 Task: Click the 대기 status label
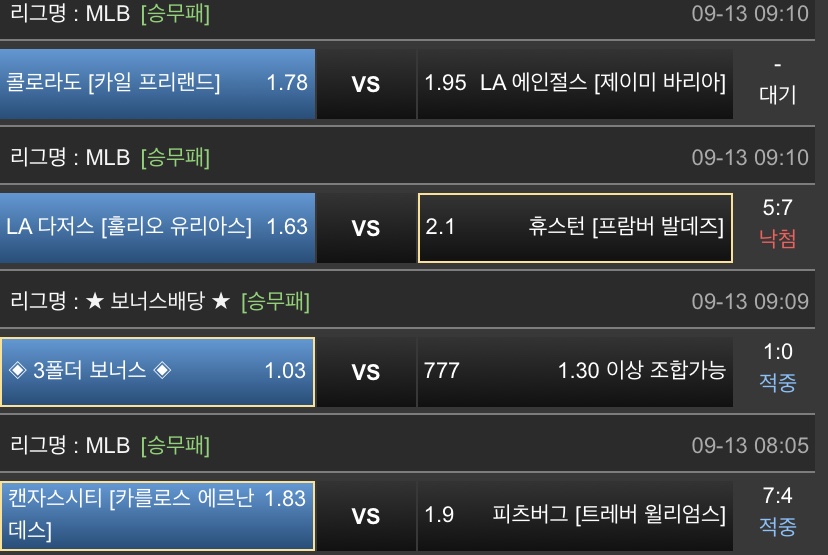[777, 95]
